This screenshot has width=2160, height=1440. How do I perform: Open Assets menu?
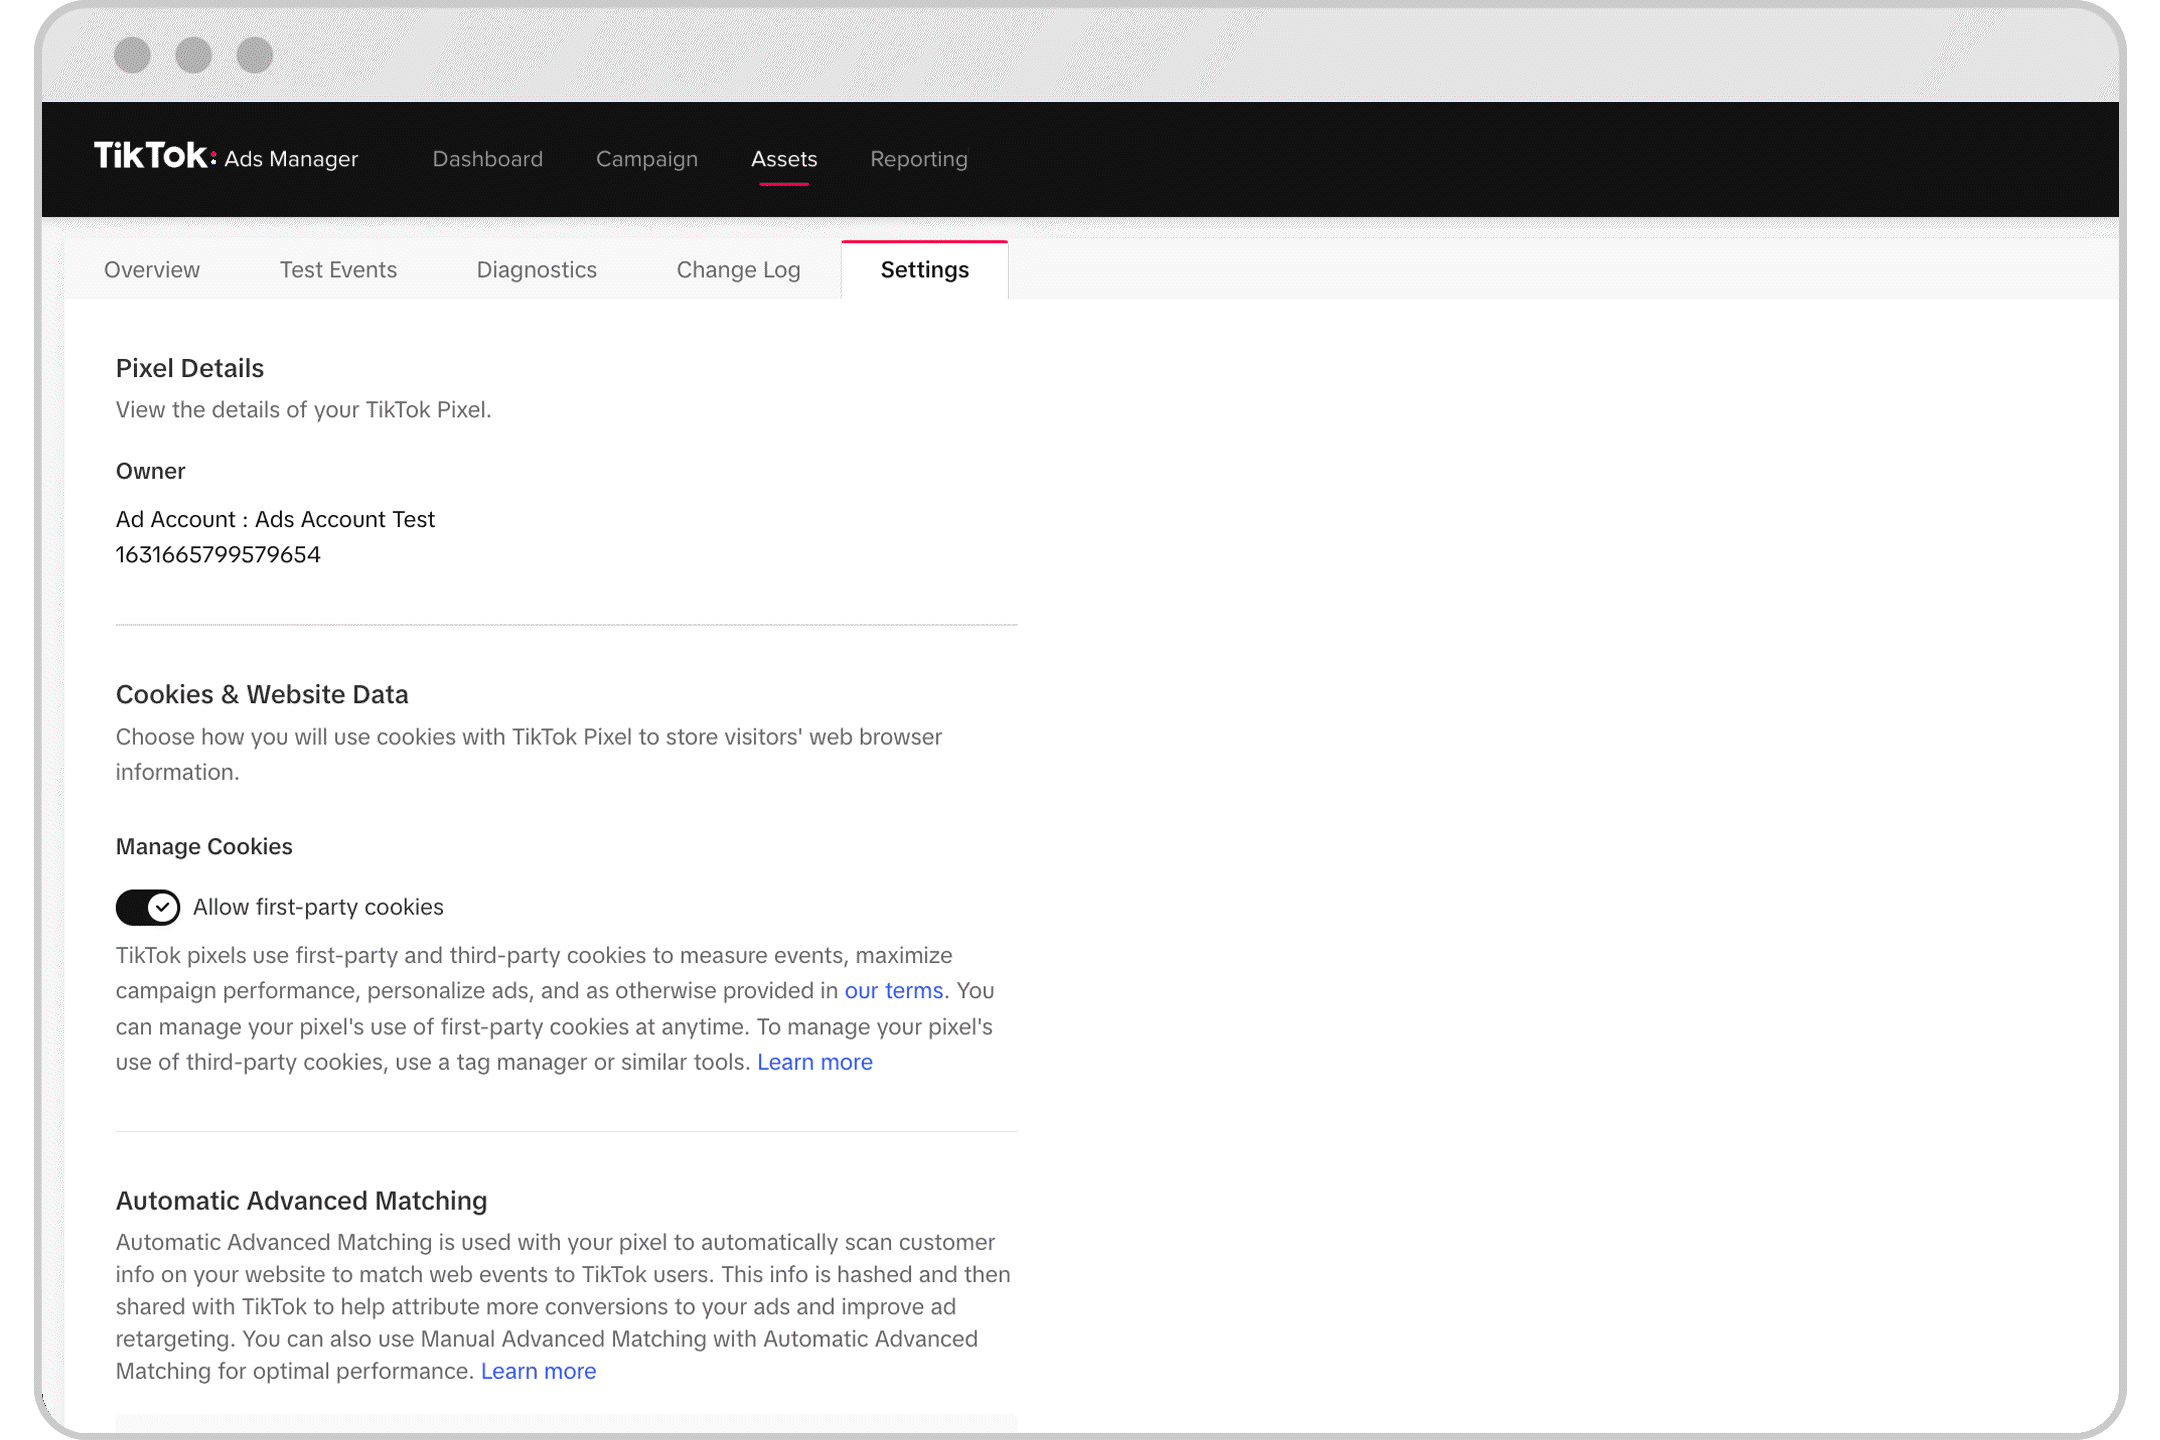click(x=784, y=159)
